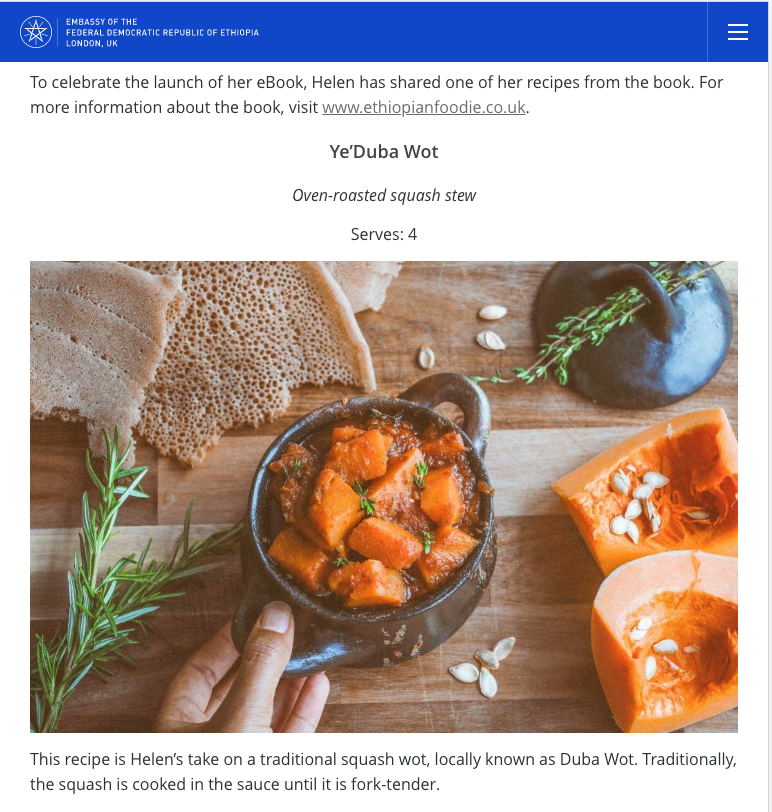Screen dimensions: 772x812
Task: Open the hamburger navigation menu
Action: [737, 32]
